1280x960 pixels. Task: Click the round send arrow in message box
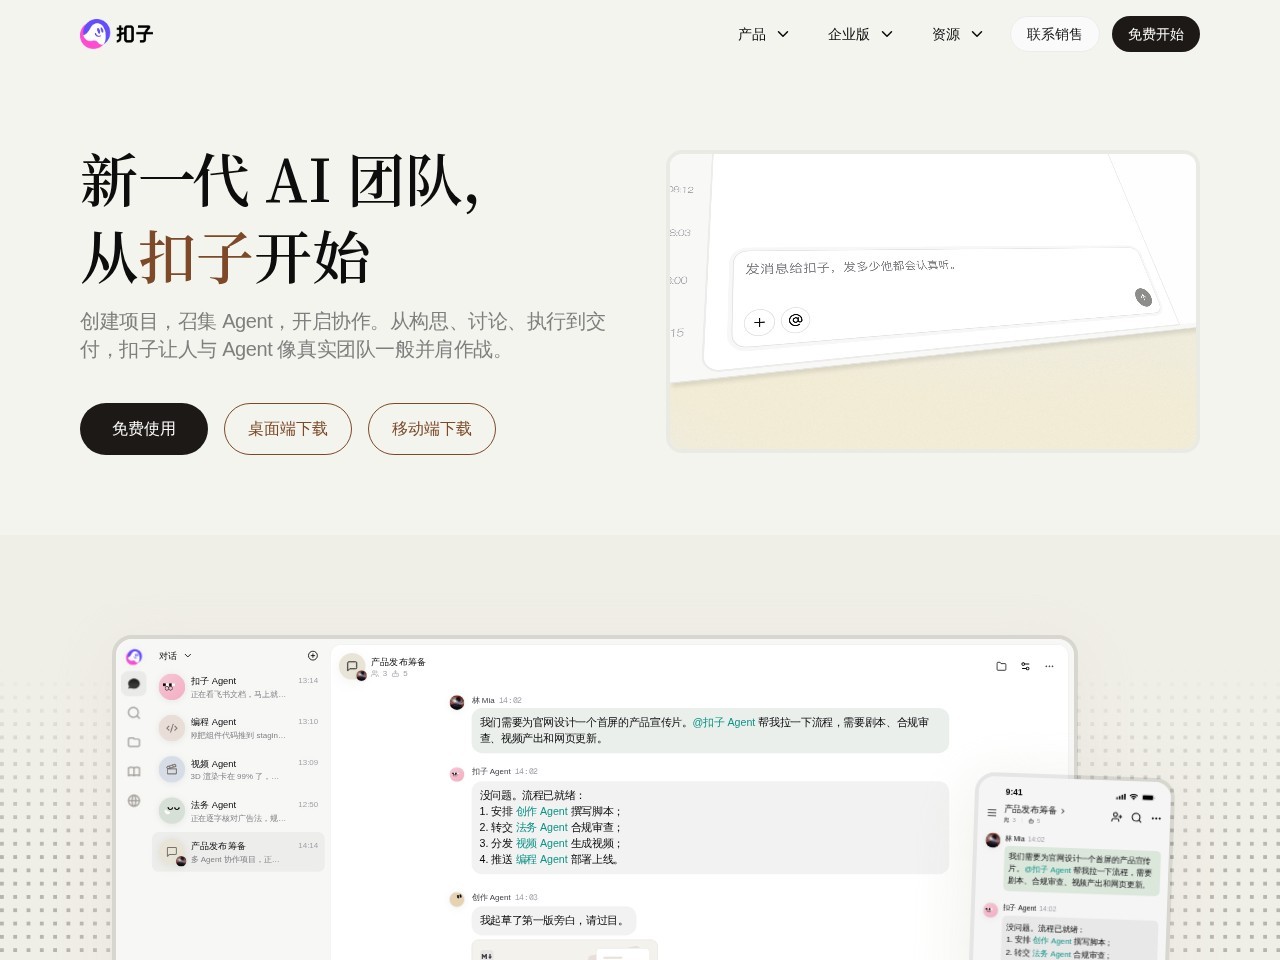1143,297
